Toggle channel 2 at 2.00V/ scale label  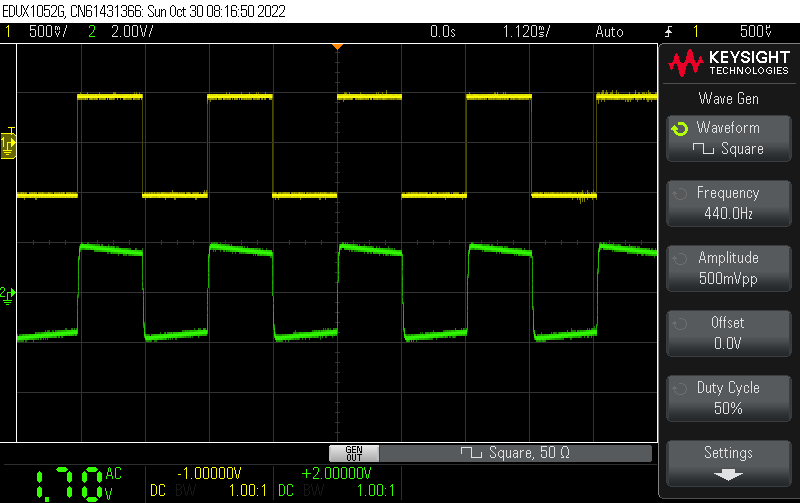click(x=122, y=32)
